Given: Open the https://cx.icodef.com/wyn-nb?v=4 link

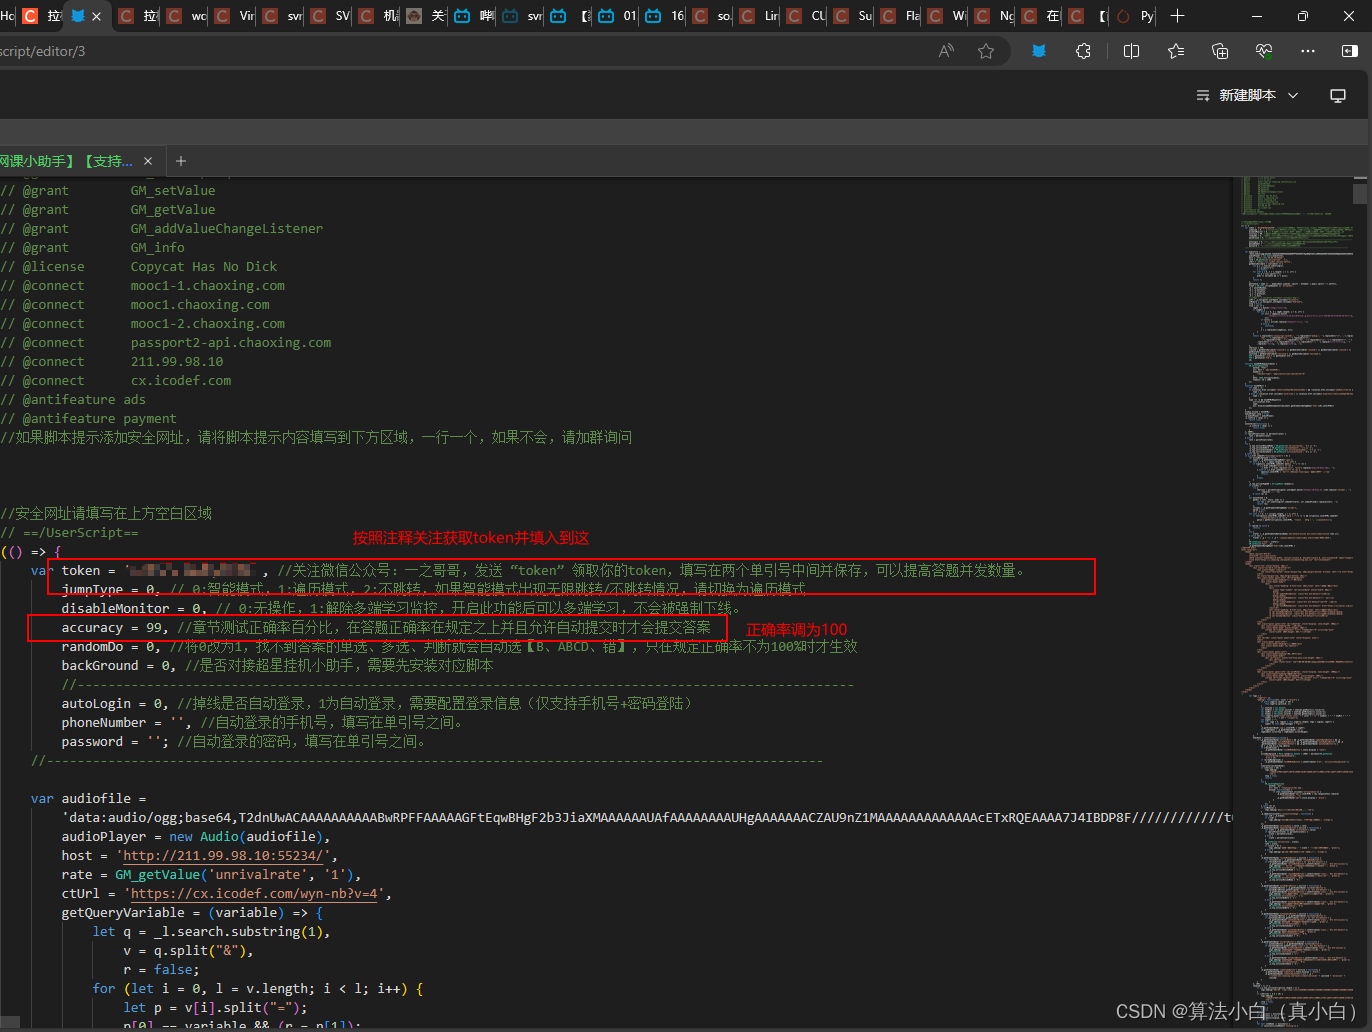Looking at the screenshot, I should (254, 893).
